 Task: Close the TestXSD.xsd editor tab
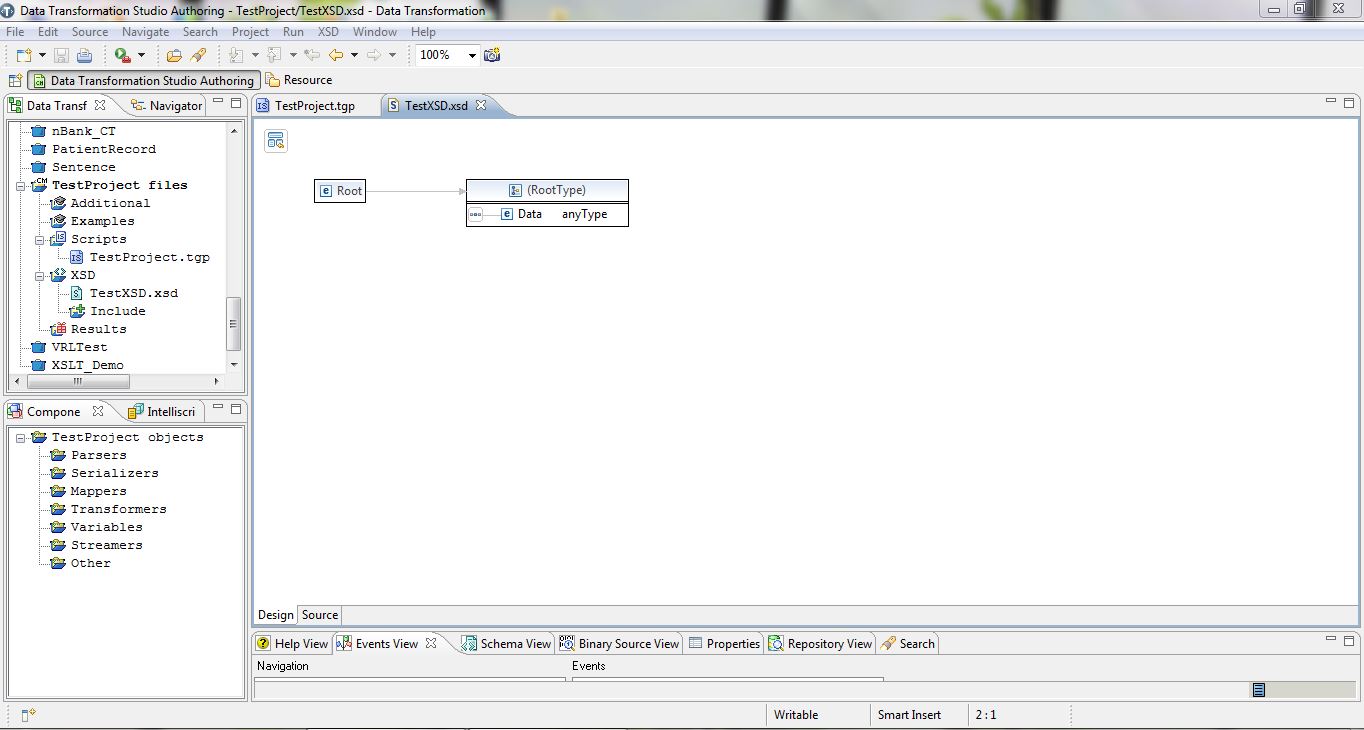click(480, 105)
